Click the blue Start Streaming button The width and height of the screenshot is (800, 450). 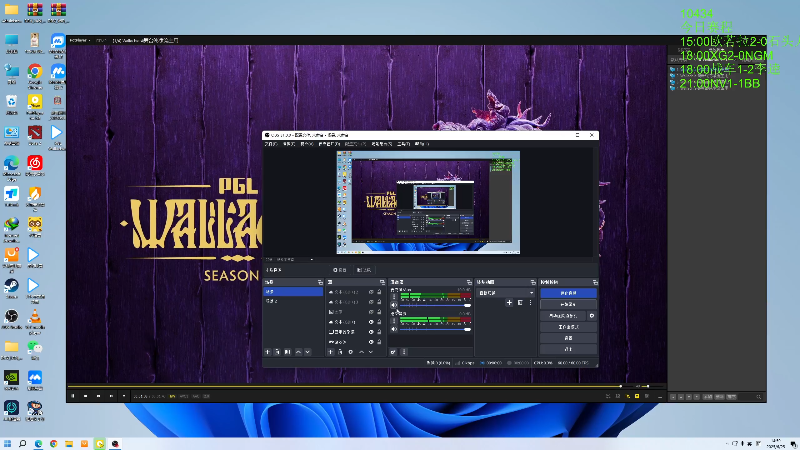point(568,293)
